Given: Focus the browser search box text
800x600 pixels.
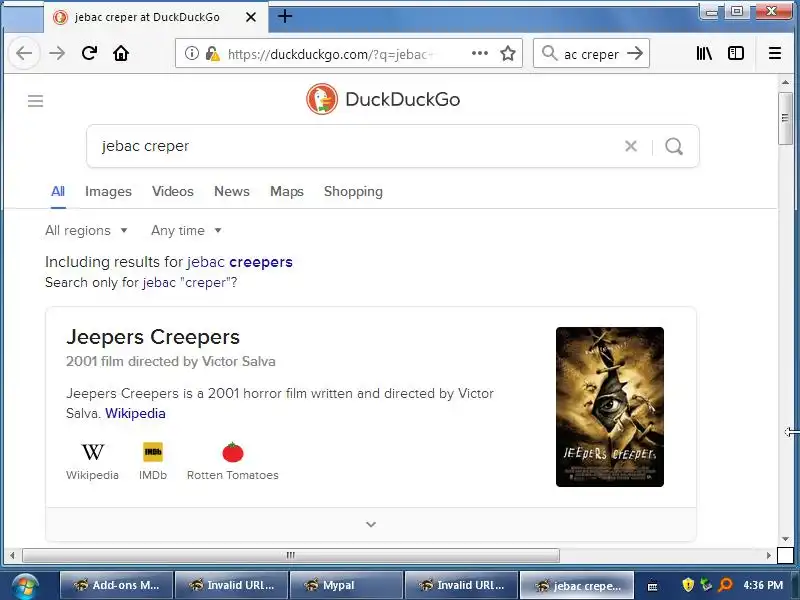Looking at the screenshot, I should coord(591,54).
